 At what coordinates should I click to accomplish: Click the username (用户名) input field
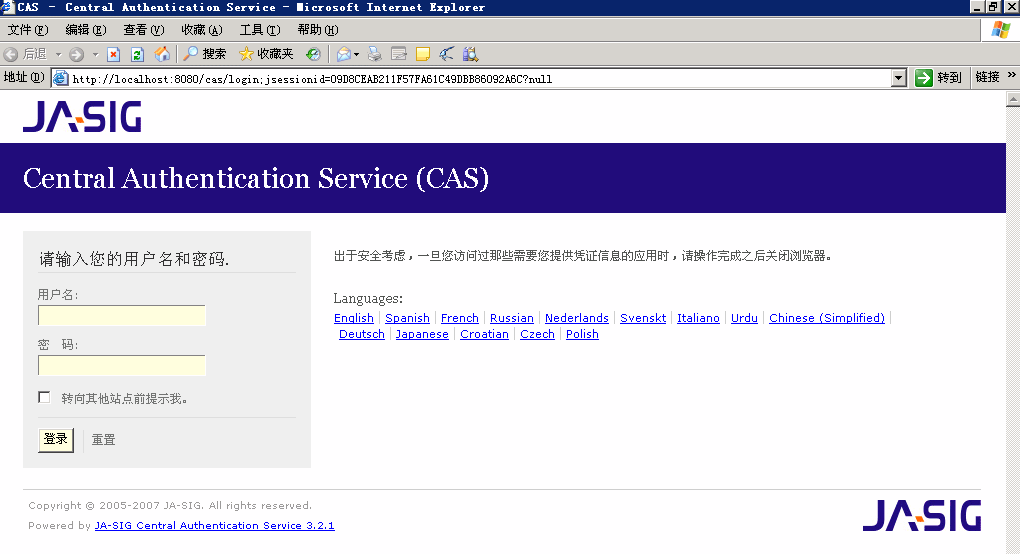click(122, 315)
